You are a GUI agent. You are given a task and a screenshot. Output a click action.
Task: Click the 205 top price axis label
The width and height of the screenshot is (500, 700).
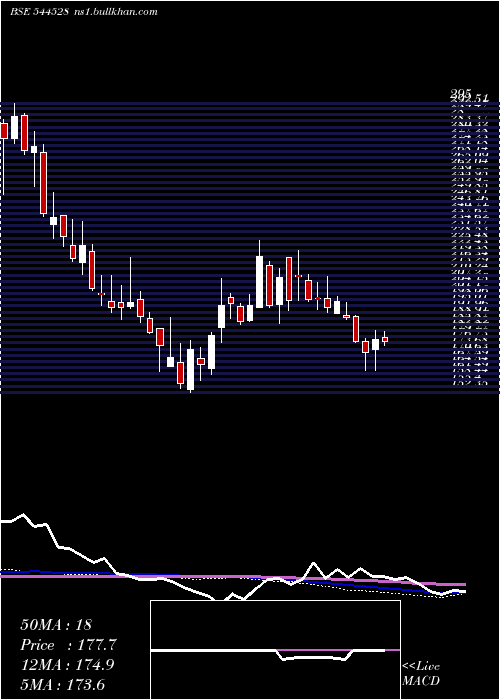click(461, 93)
